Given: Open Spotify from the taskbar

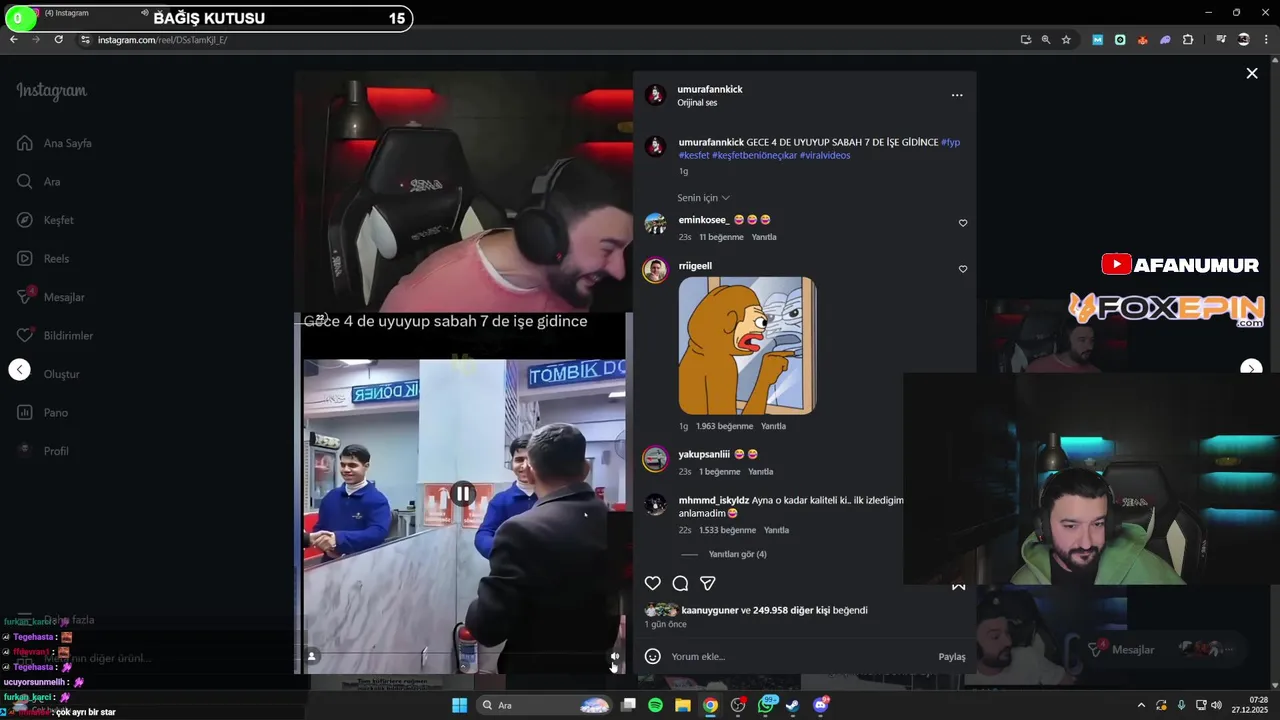Looking at the screenshot, I should [655, 705].
